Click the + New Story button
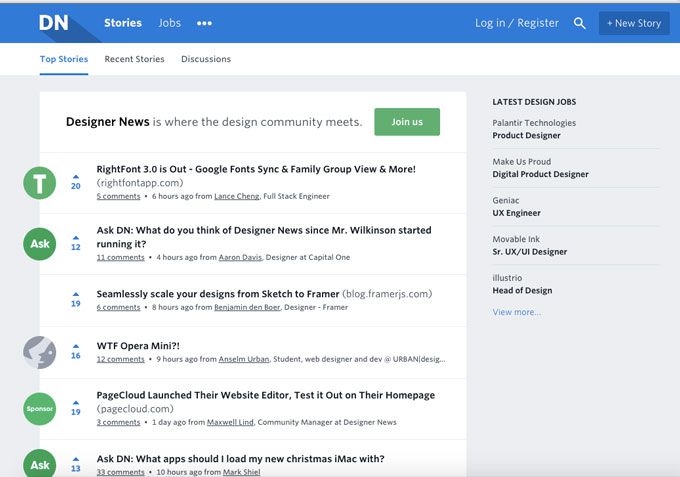Screen dimensions: 680x477 tap(634, 23)
